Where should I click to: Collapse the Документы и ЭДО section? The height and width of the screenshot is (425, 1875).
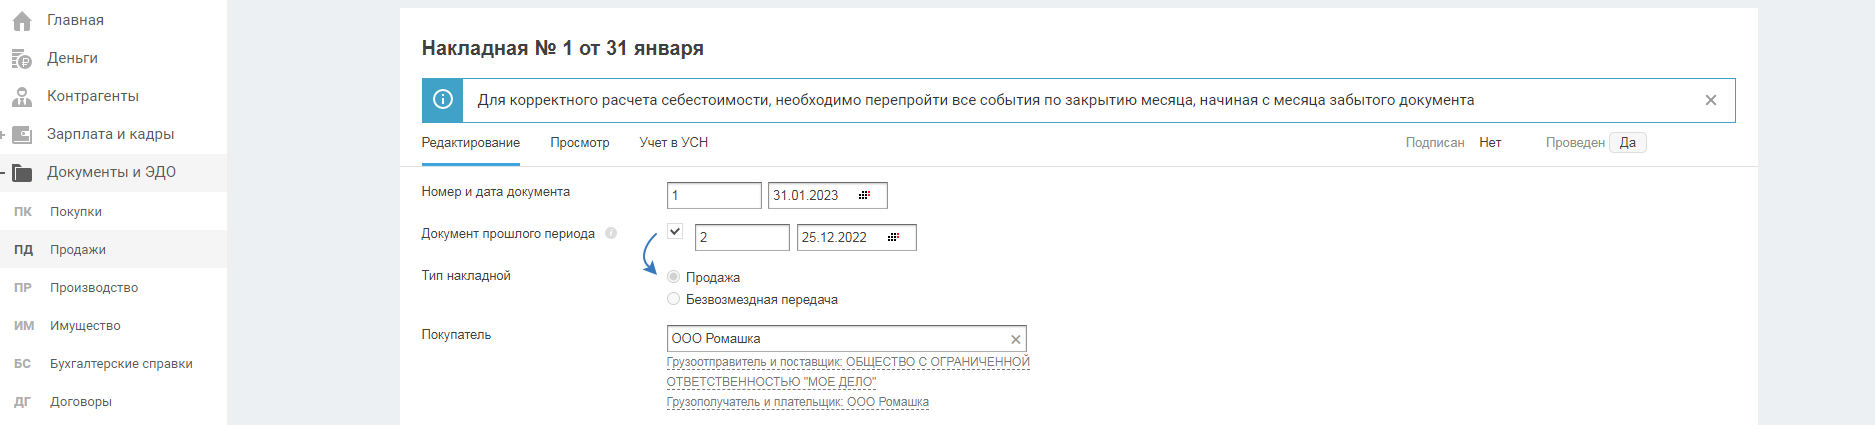(x=3, y=173)
